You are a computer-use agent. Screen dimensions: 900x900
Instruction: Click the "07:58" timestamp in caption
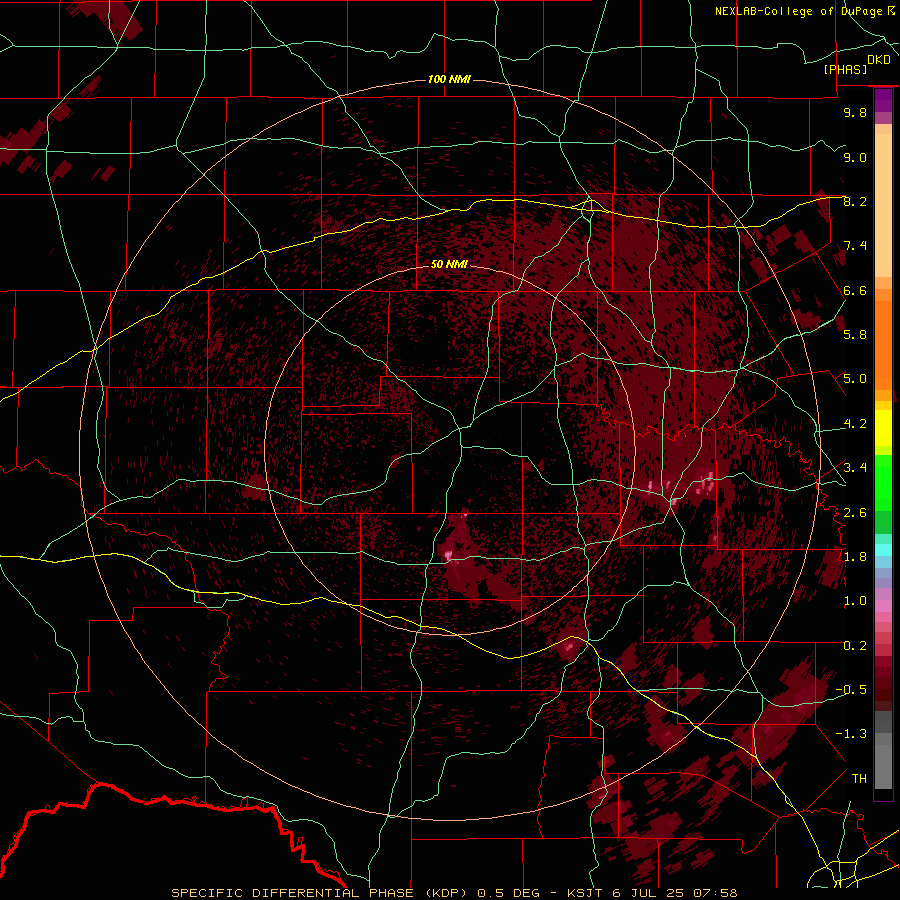point(715,893)
